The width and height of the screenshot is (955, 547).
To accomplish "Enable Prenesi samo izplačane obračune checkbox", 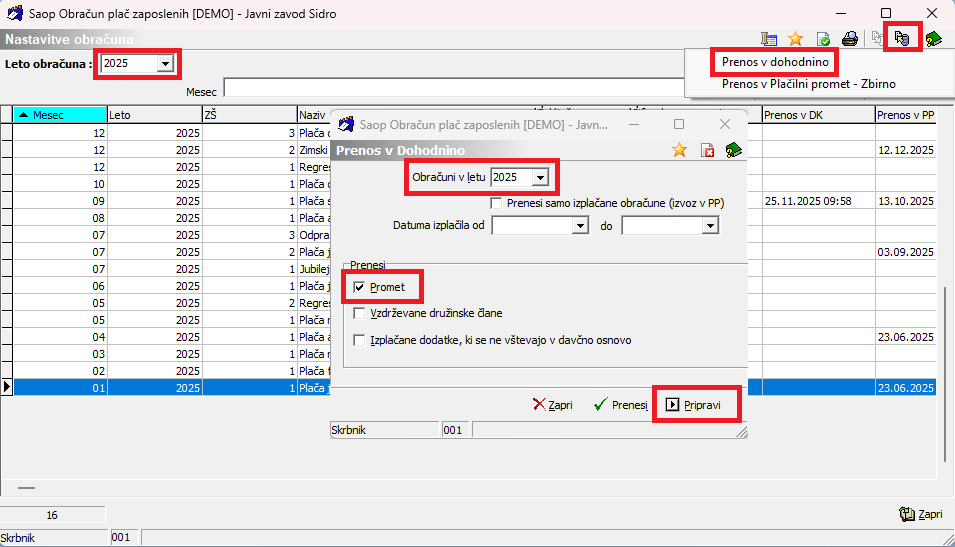I will (x=496, y=203).
